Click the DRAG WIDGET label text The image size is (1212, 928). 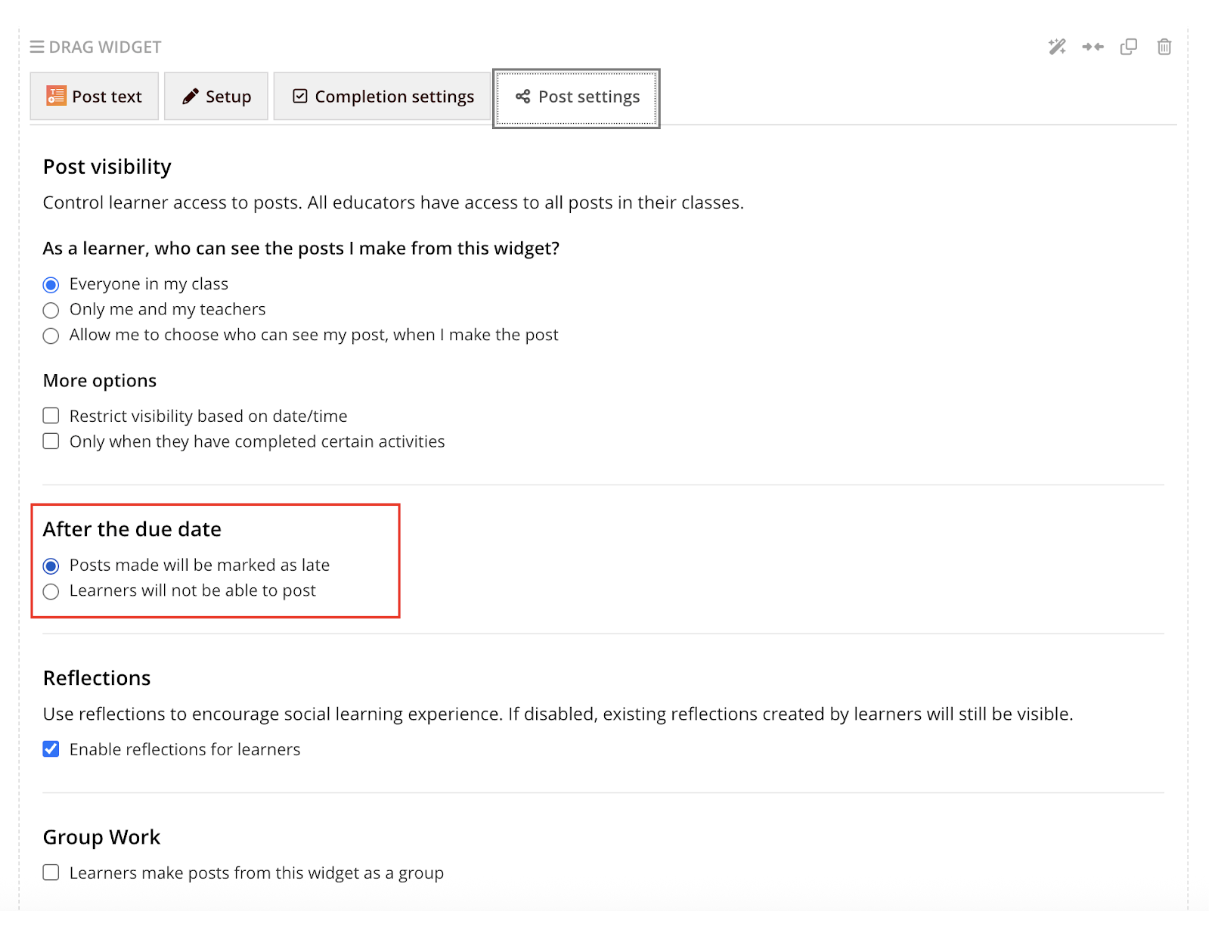click(105, 47)
